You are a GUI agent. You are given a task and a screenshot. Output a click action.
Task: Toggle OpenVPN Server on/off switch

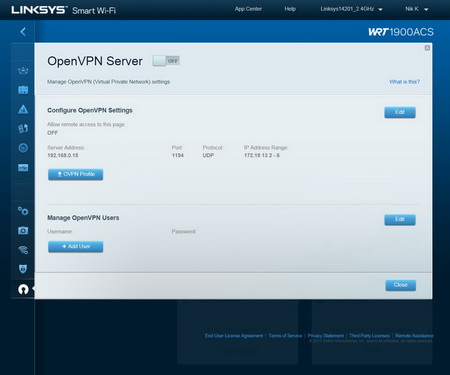[x=166, y=61]
